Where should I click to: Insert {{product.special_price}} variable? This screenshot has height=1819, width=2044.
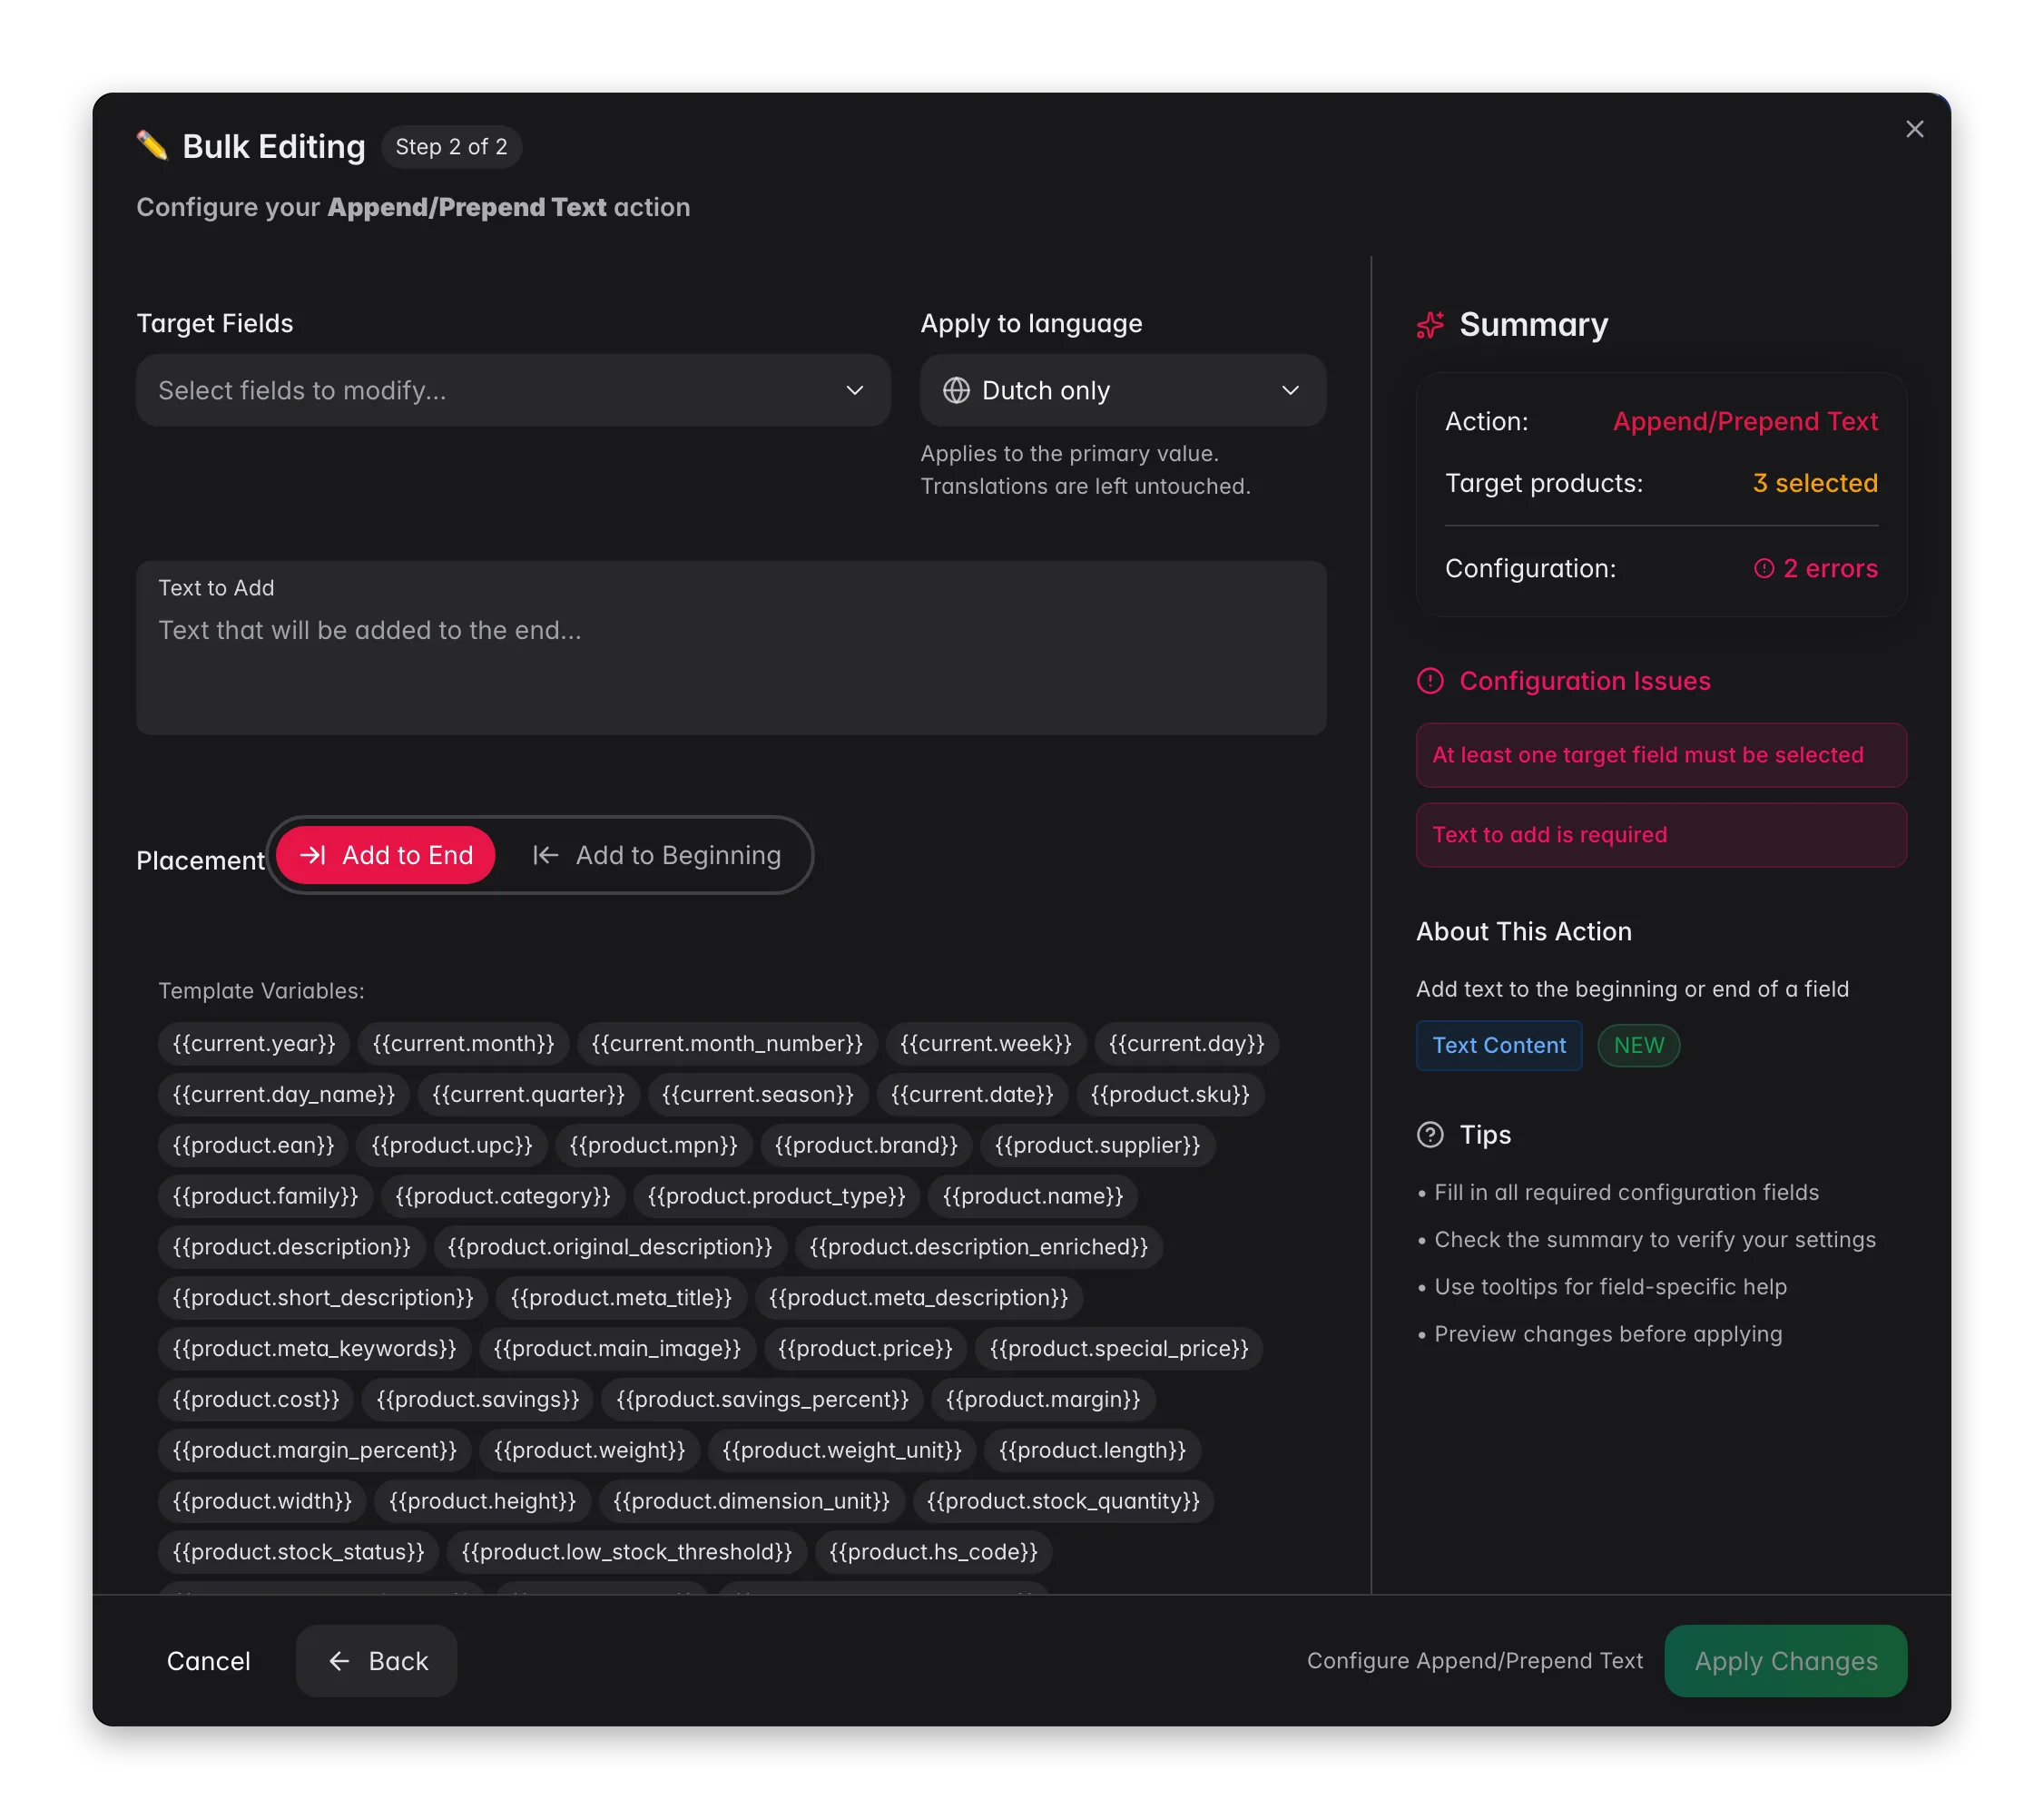click(1120, 1349)
